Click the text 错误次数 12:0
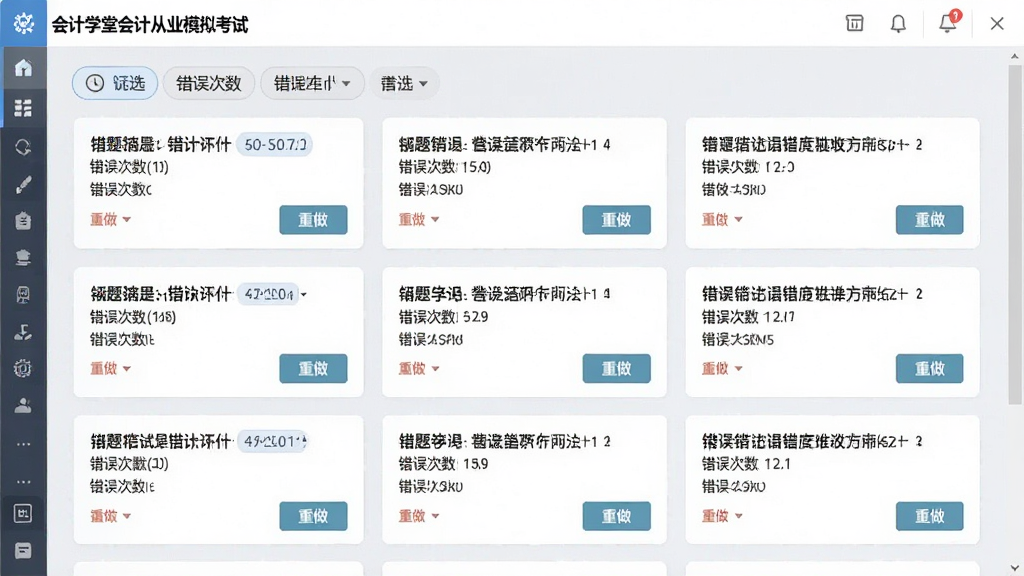Image resolution: width=1024 pixels, height=576 pixels. (748, 167)
